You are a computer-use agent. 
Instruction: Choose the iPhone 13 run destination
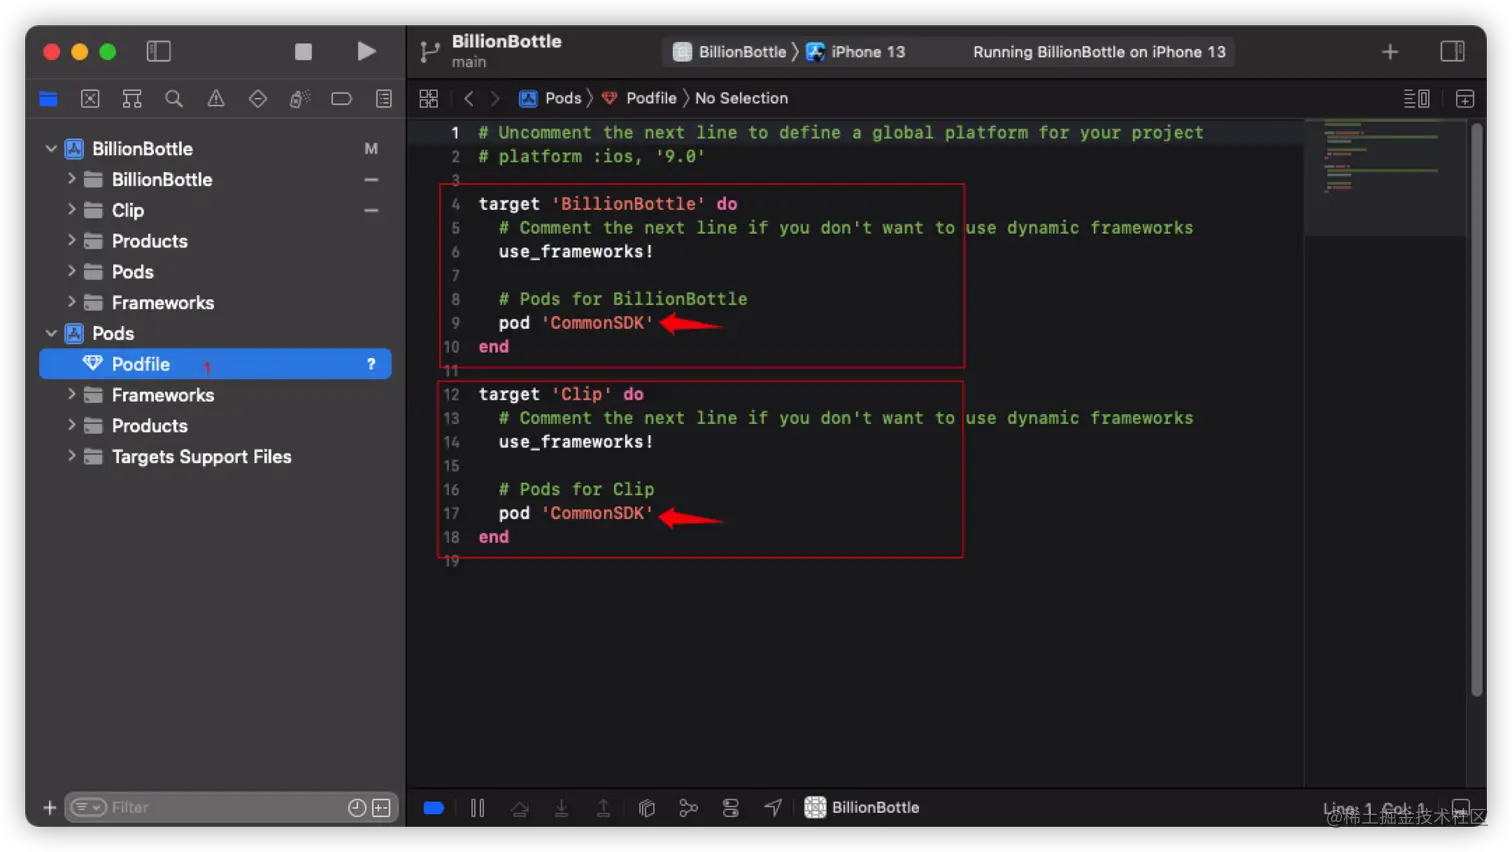856,52
